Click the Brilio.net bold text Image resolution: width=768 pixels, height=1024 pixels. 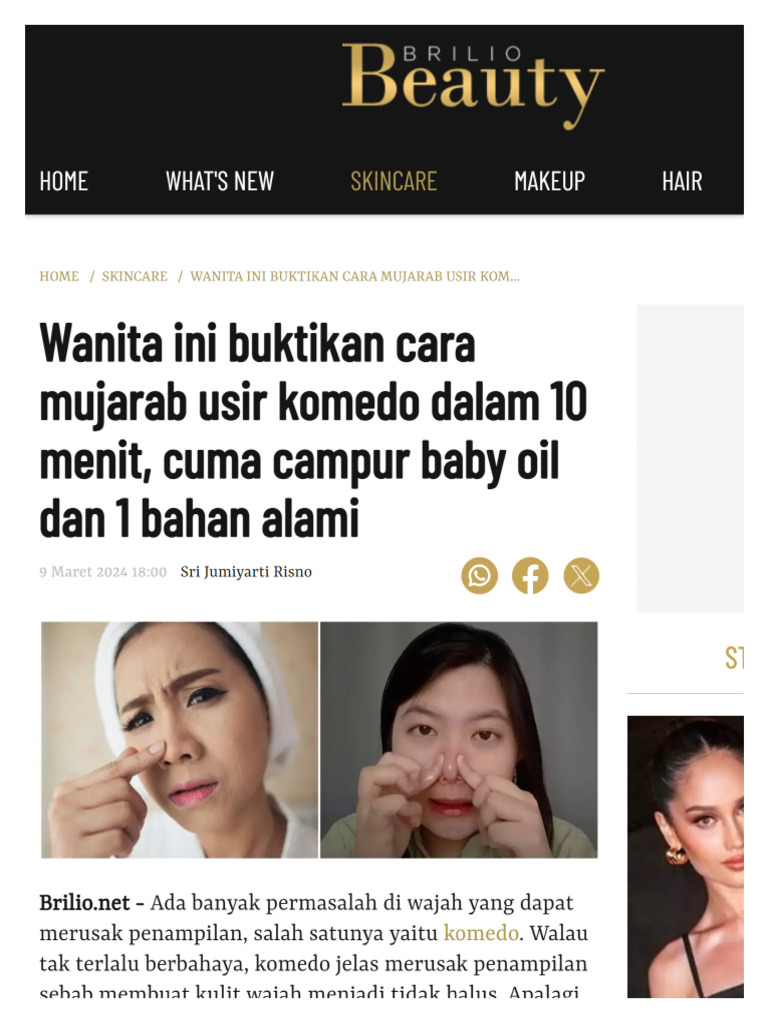(85, 903)
